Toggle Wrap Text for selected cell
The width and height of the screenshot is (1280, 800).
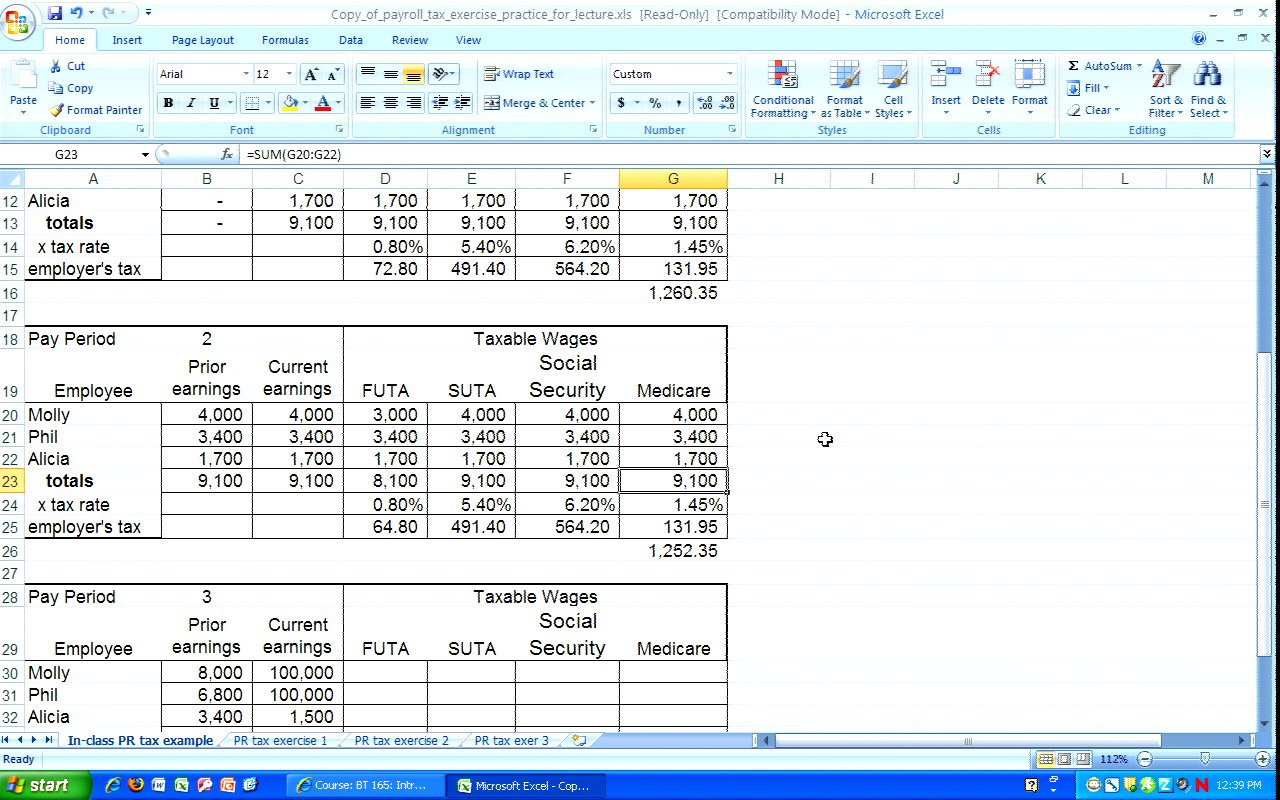[519, 74]
